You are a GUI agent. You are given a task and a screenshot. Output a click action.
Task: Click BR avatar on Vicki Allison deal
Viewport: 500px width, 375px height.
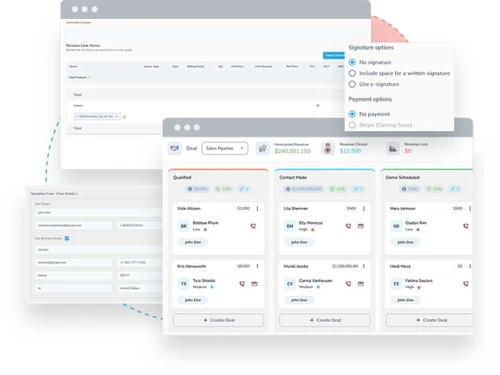point(184,226)
